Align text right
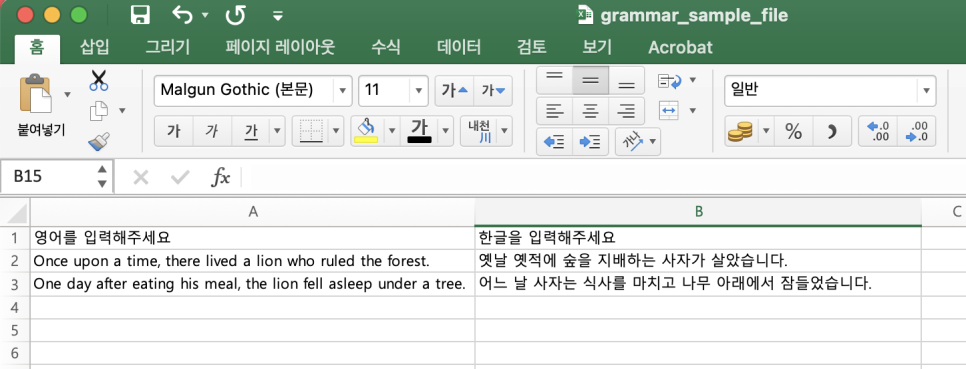 pos(627,111)
